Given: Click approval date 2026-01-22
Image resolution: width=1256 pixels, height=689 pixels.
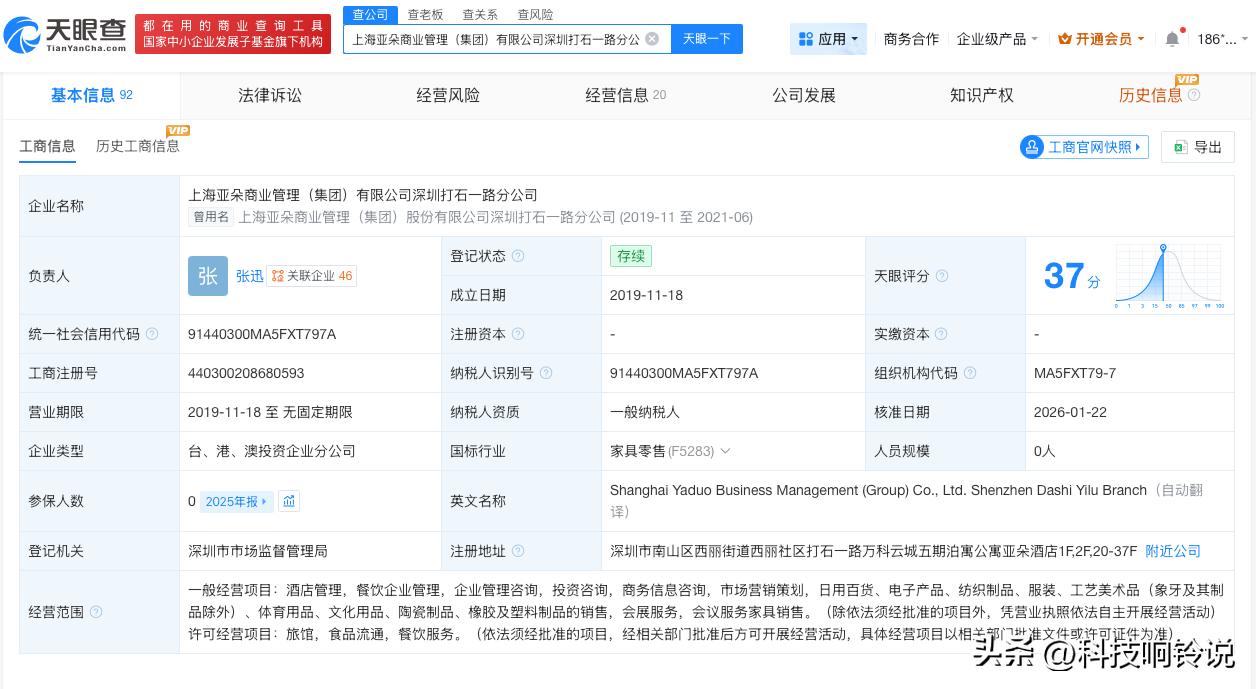Looking at the screenshot, I should tap(1071, 412).
